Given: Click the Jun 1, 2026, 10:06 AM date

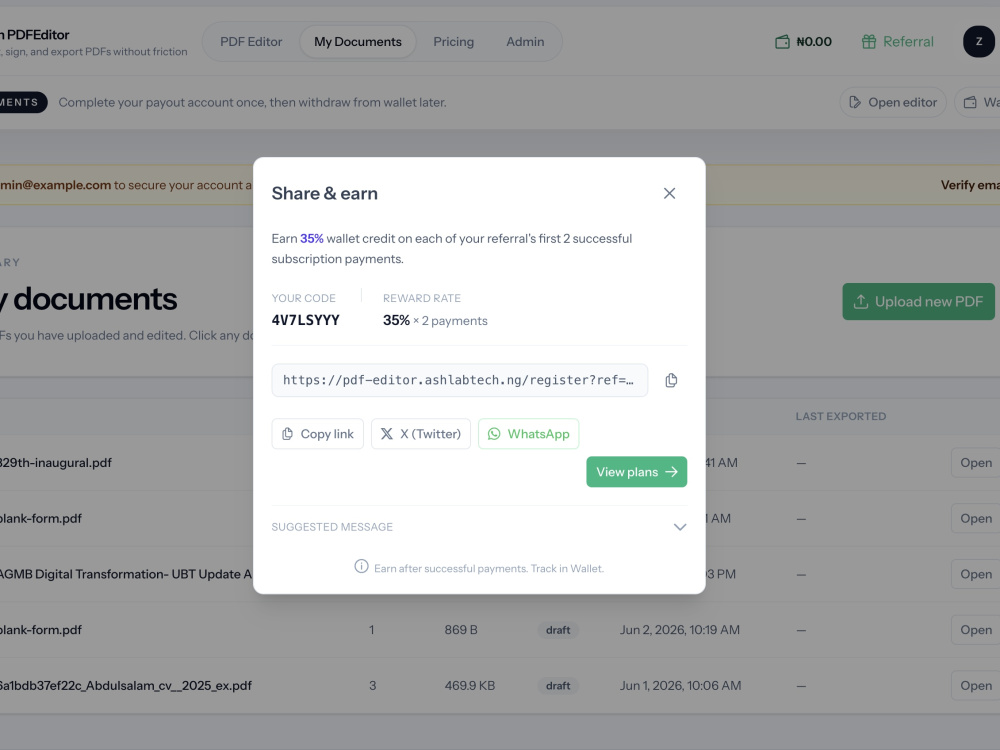Looking at the screenshot, I should tap(680, 686).
